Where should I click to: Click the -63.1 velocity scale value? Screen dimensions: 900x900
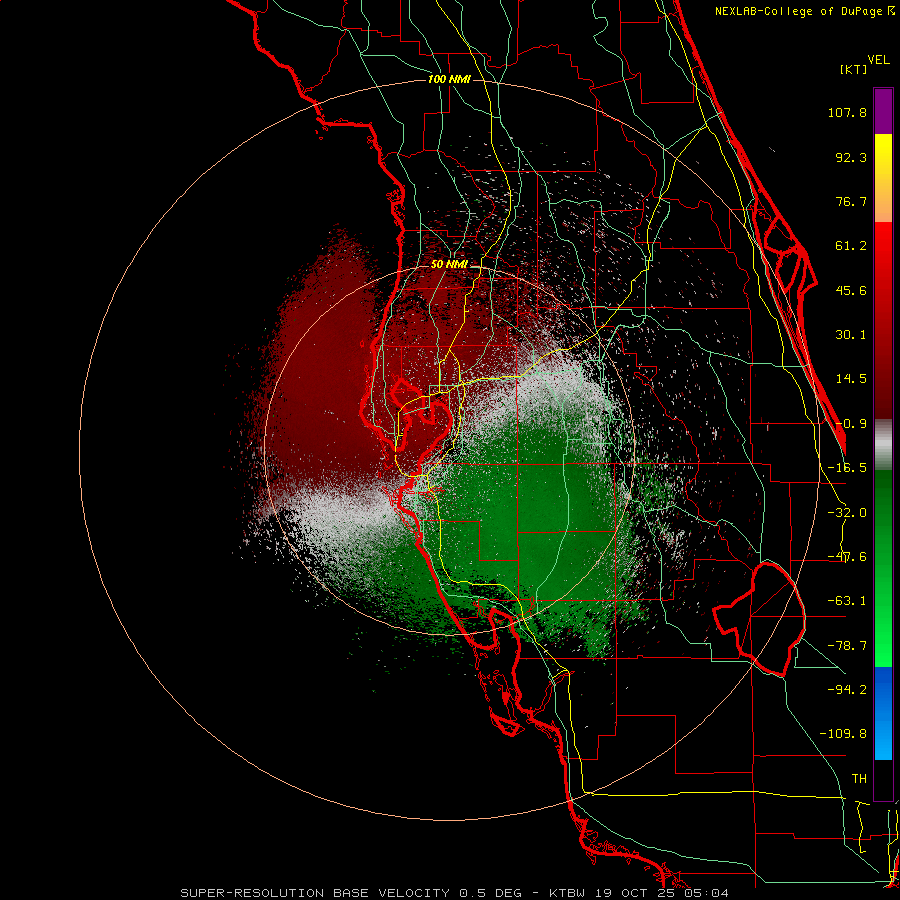pos(847,601)
